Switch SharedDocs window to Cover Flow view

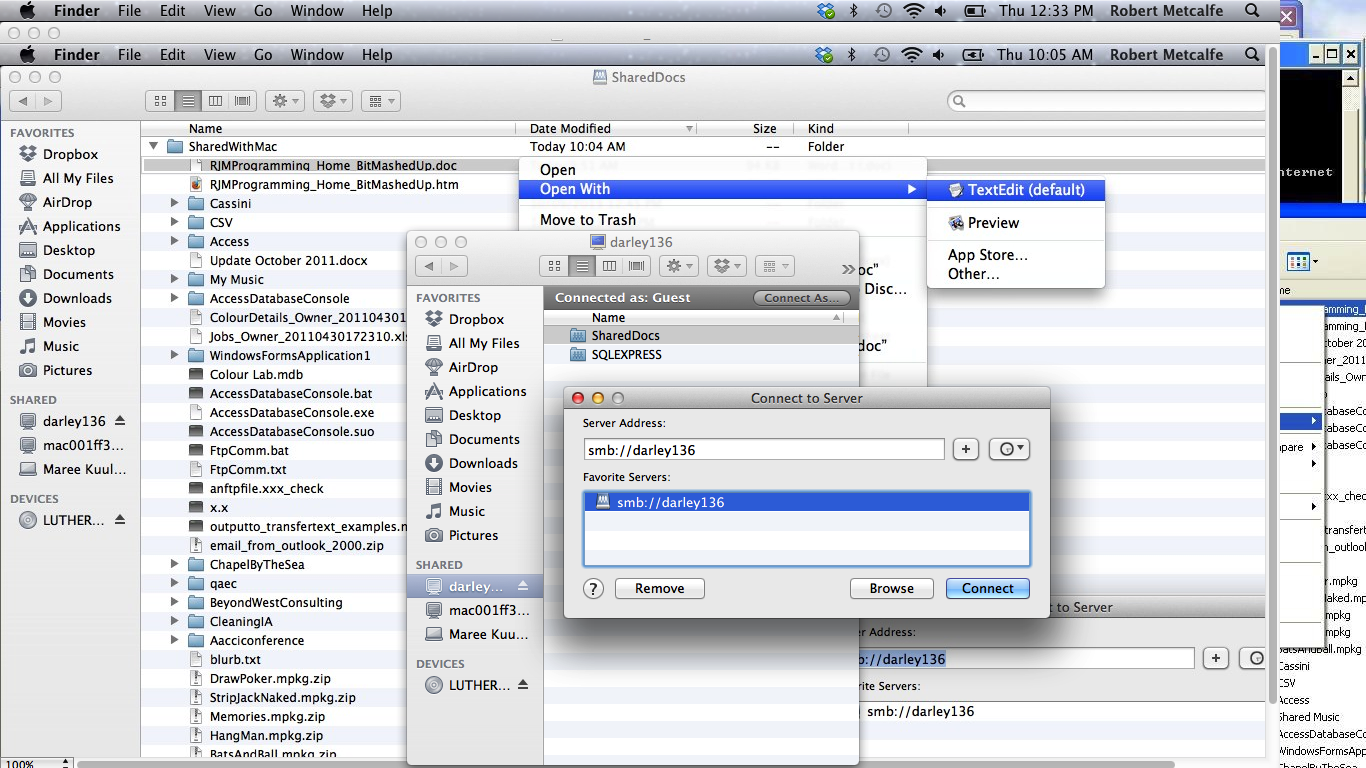point(242,101)
